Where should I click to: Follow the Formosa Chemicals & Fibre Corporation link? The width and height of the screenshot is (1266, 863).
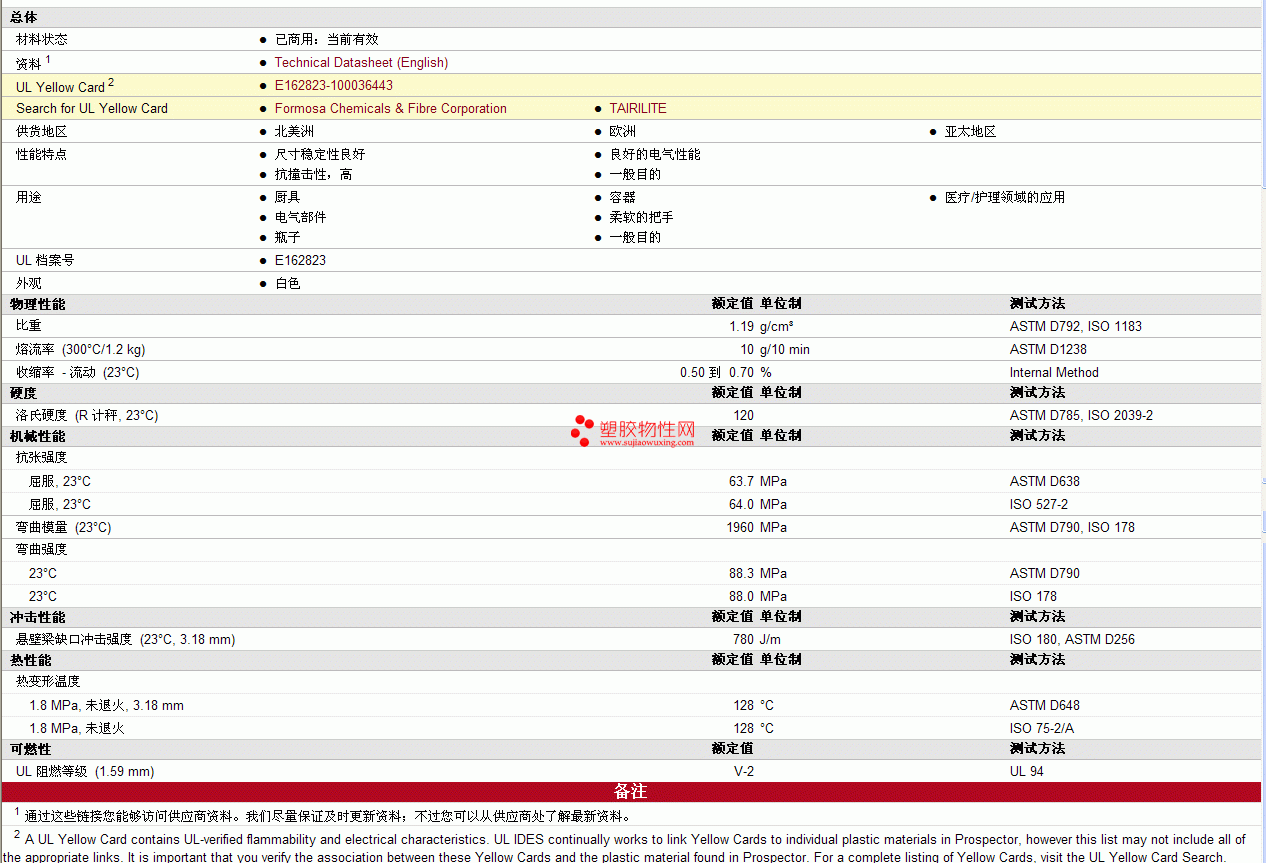tap(391, 108)
